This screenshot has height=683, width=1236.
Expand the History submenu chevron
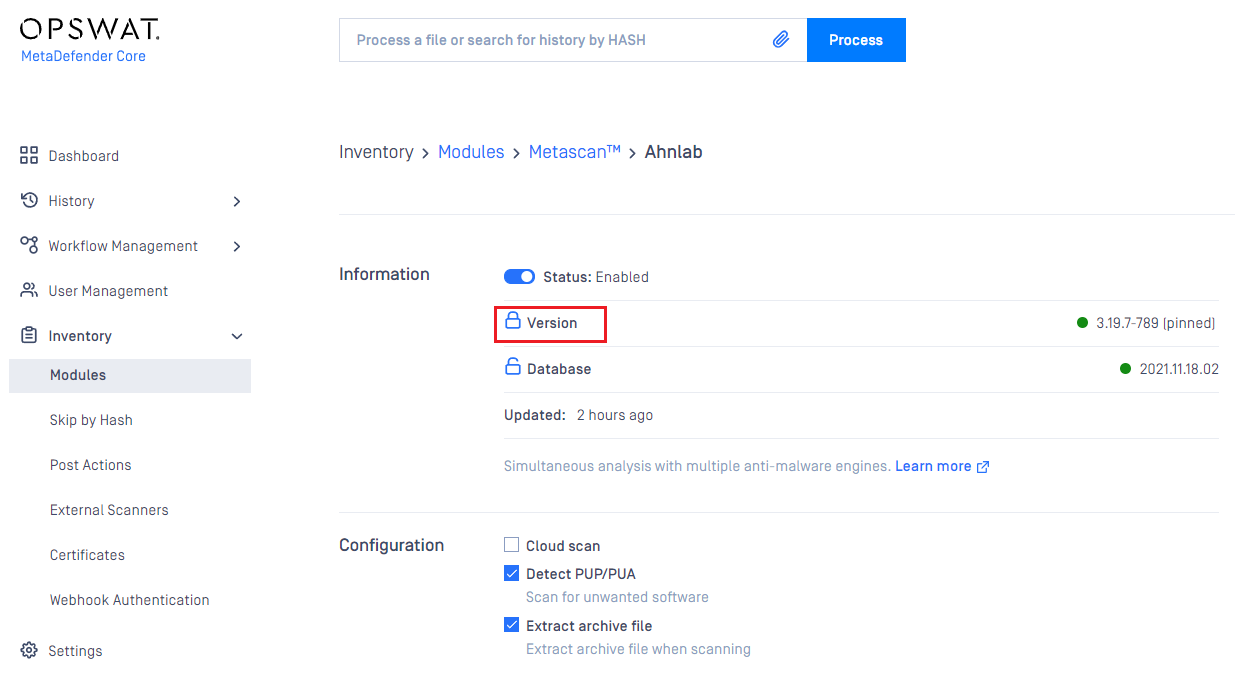coord(237,201)
